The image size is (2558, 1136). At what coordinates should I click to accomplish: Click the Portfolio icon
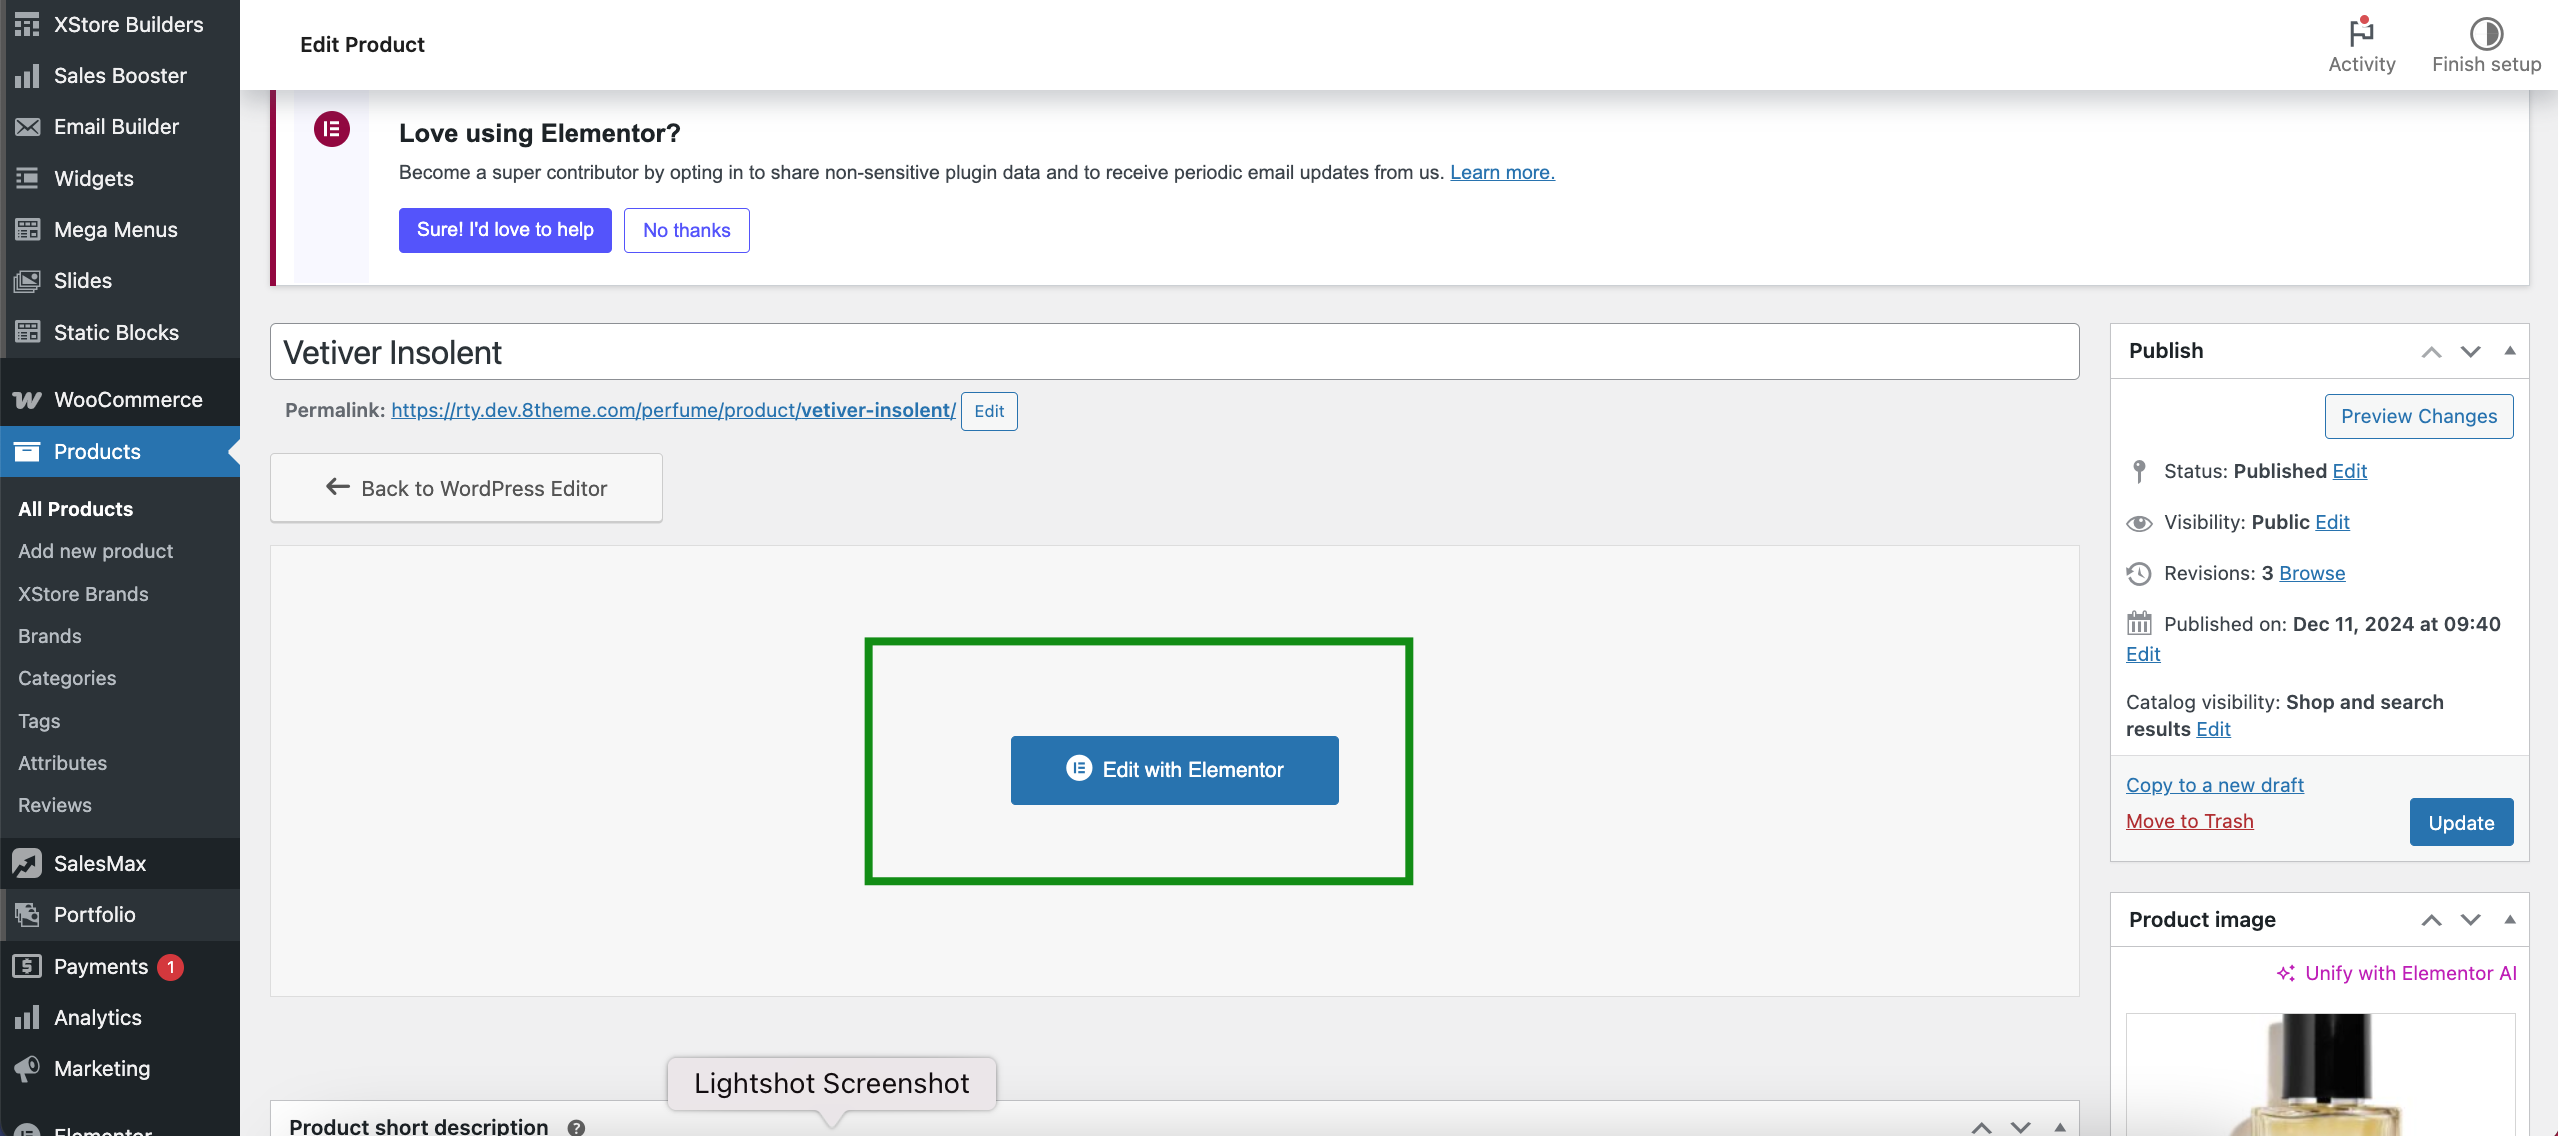click(x=27, y=915)
